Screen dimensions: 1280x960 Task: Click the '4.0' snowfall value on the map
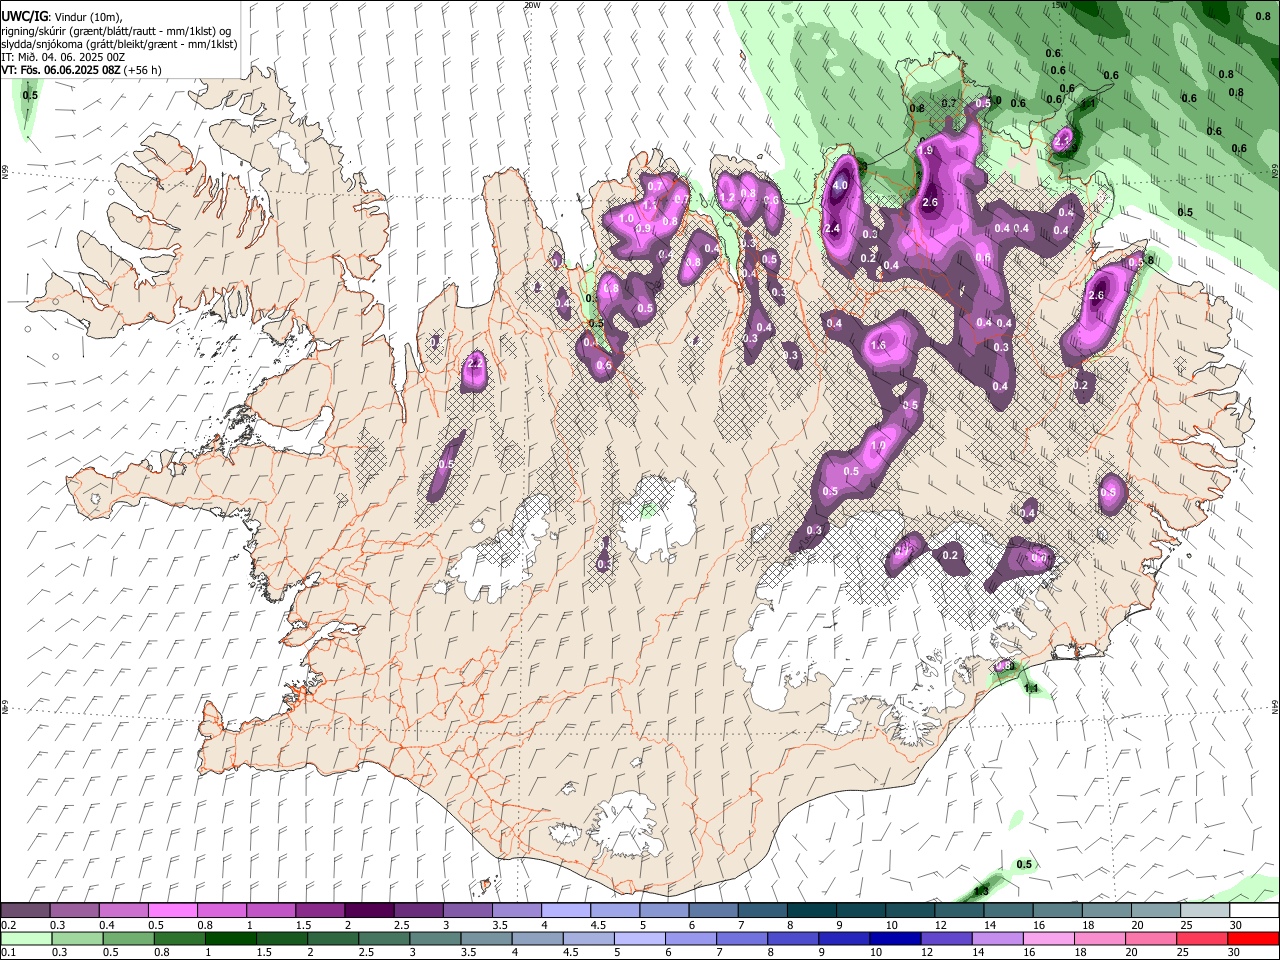841,185
